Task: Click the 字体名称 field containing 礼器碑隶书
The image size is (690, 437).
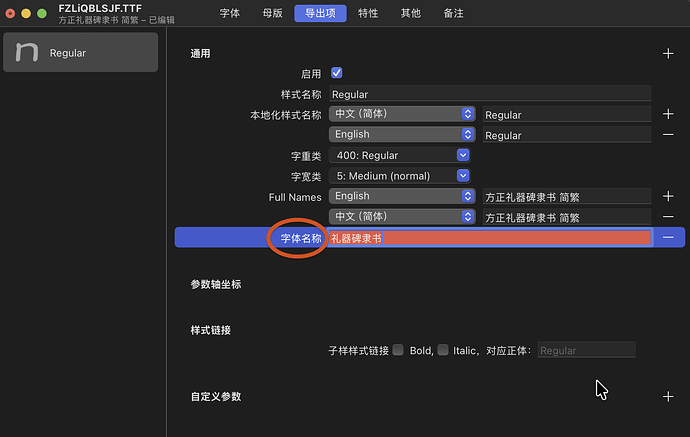Action: 490,238
